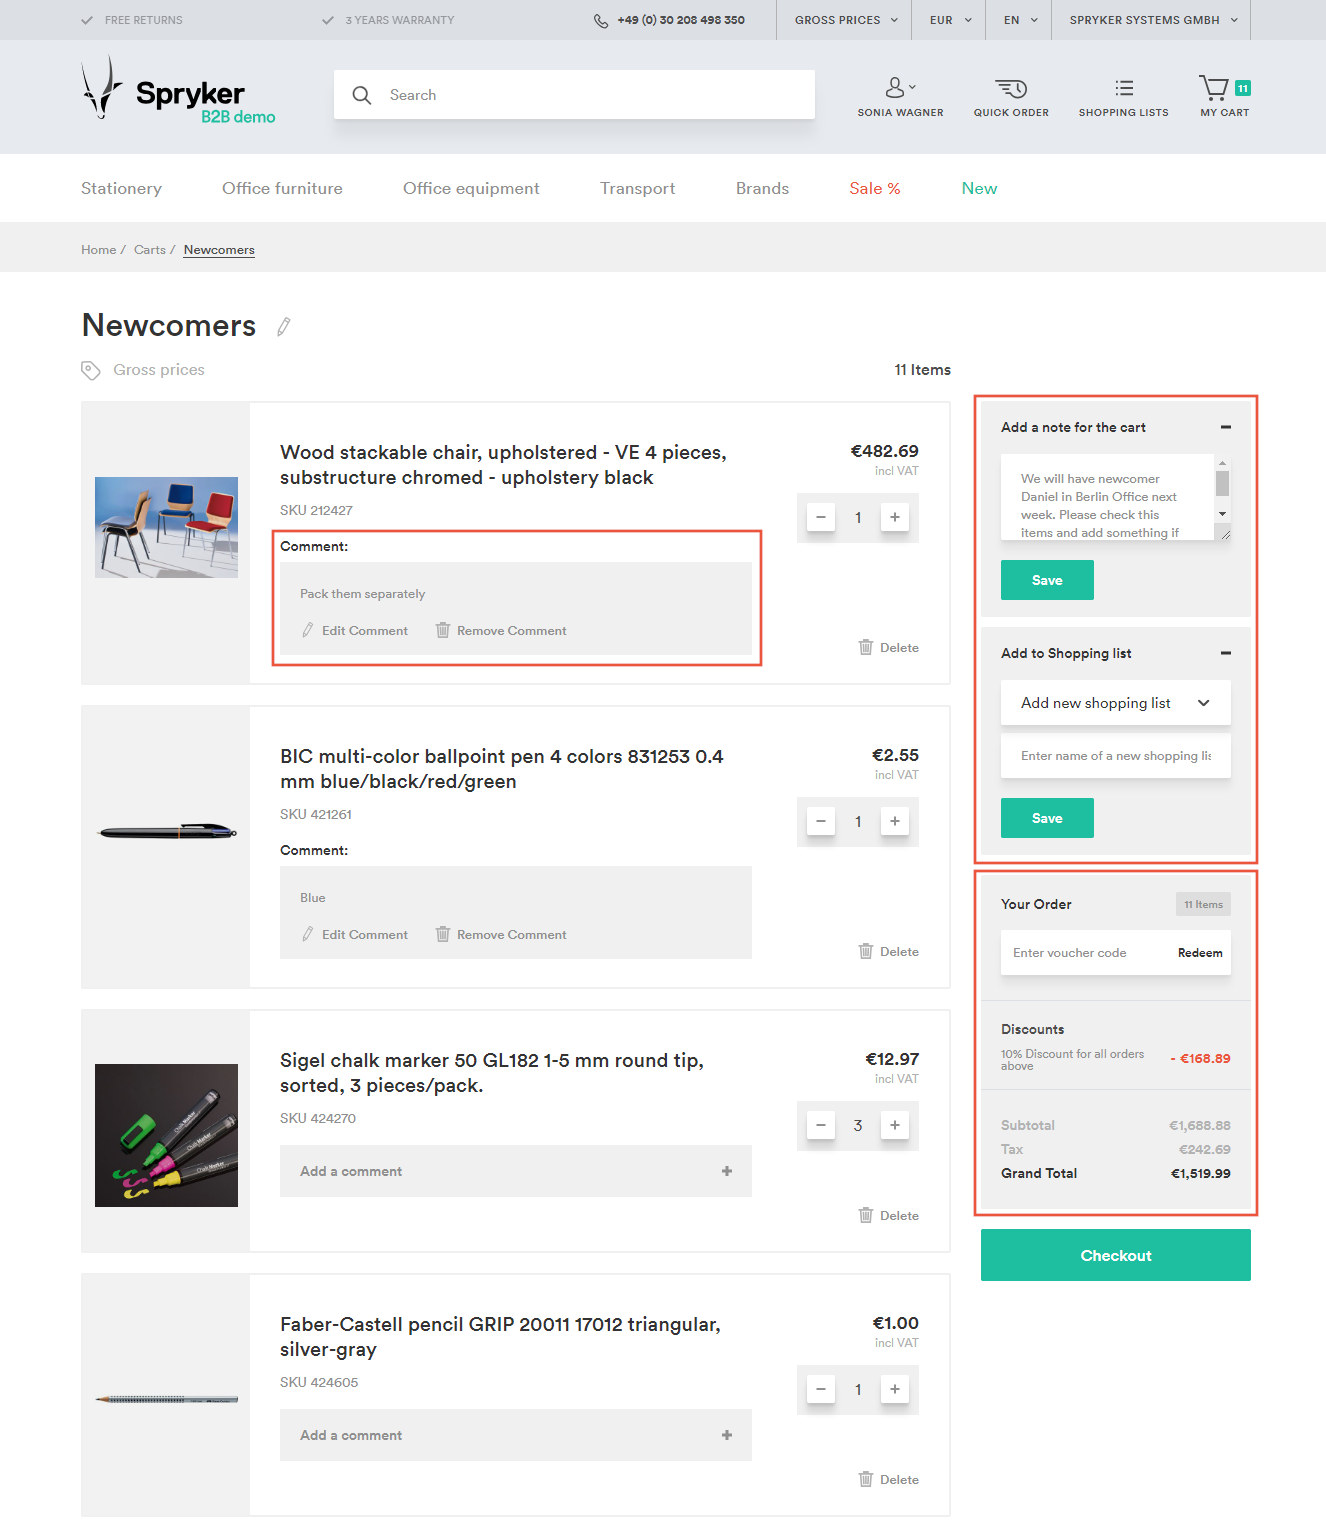
Task: Save the cart note
Action: tap(1047, 580)
